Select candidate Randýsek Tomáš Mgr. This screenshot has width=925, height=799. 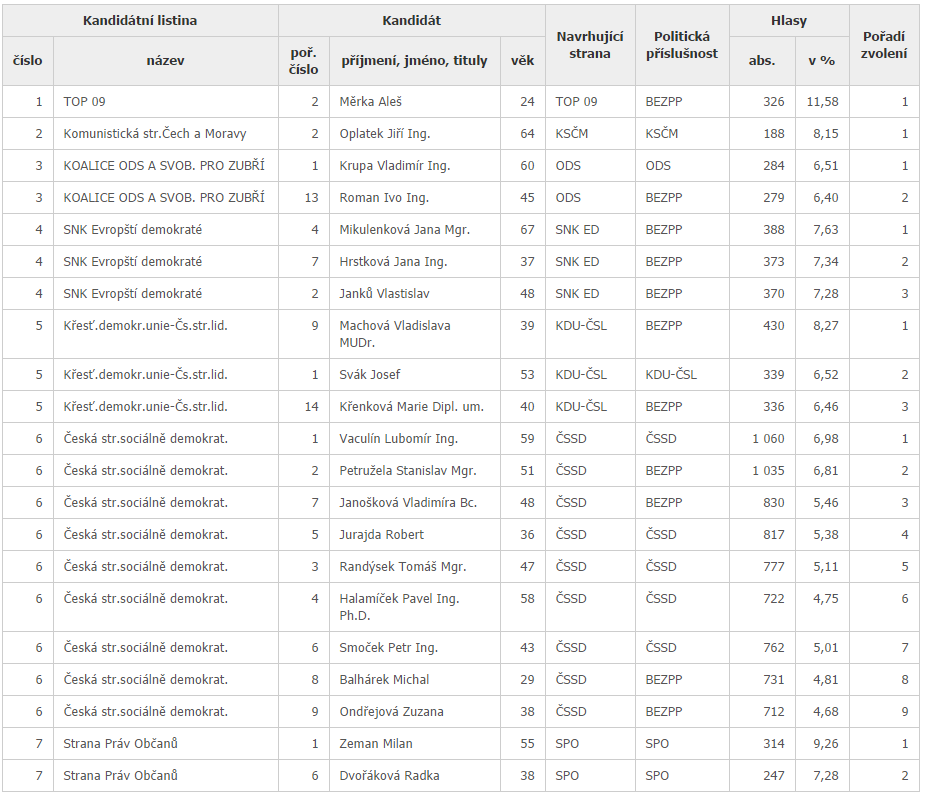tap(402, 566)
